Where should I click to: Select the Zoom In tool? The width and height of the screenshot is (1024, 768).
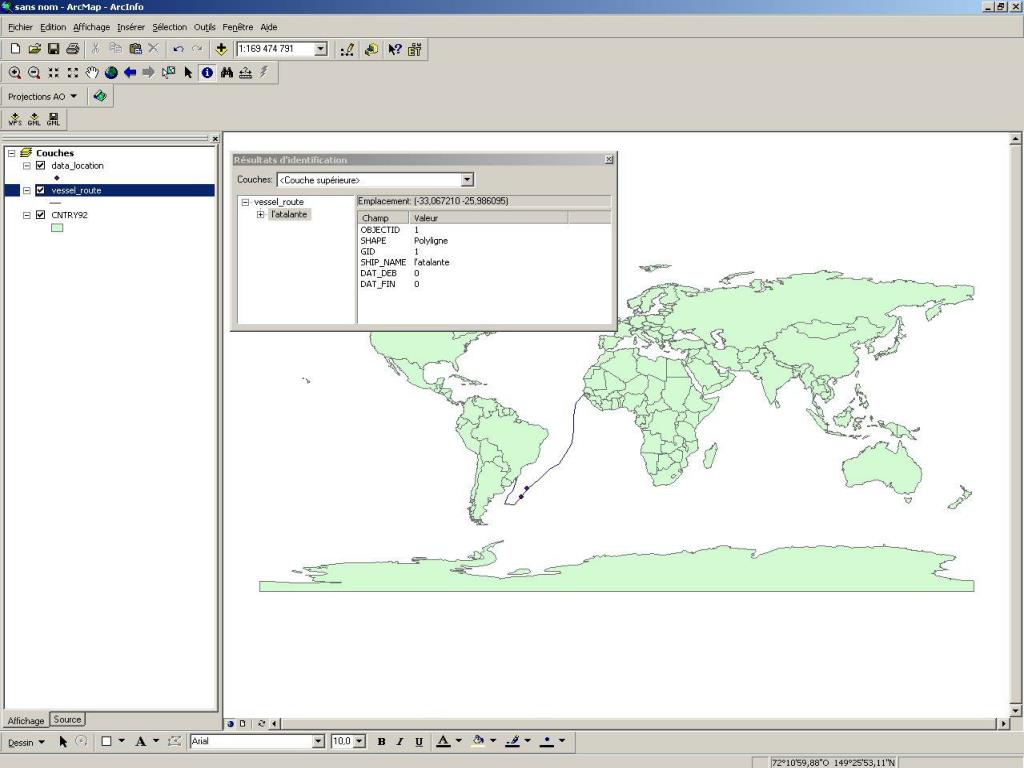[x=15, y=72]
